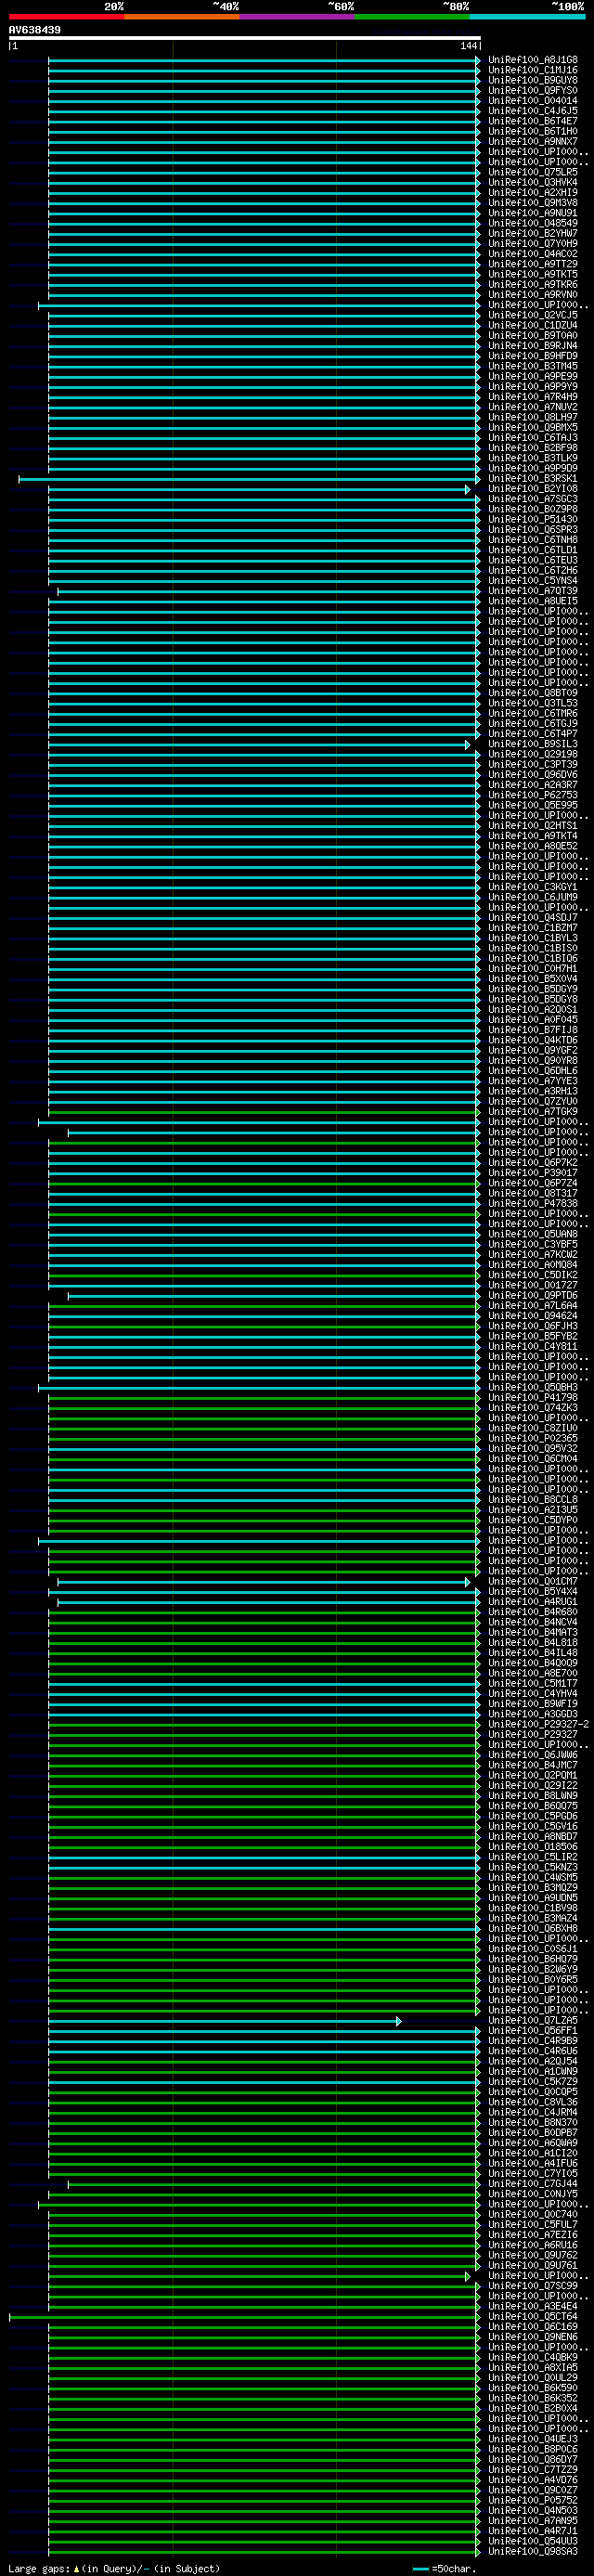The height and width of the screenshot is (2576, 594).
Task: Select hit label UniRef100_Q56FF1
Action: pos(533,2030)
